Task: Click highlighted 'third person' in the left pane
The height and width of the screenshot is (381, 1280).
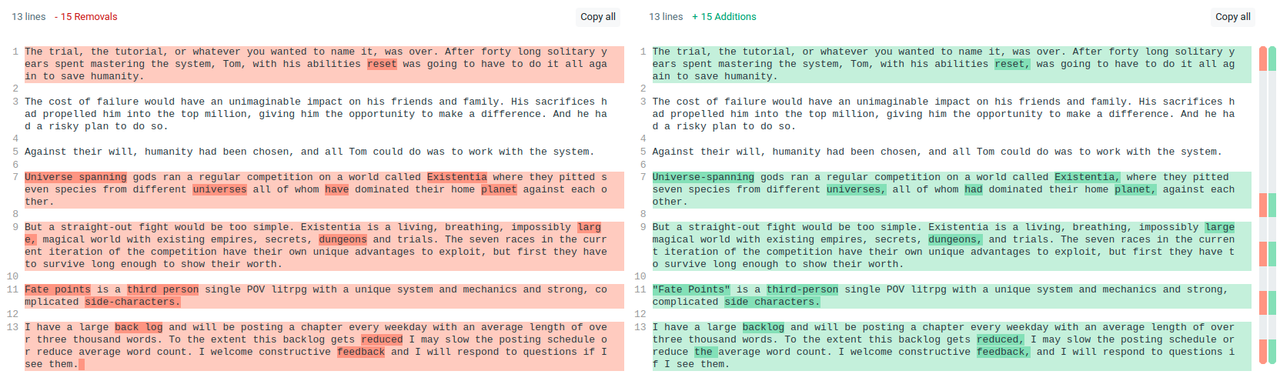Action: pos(163,290)
